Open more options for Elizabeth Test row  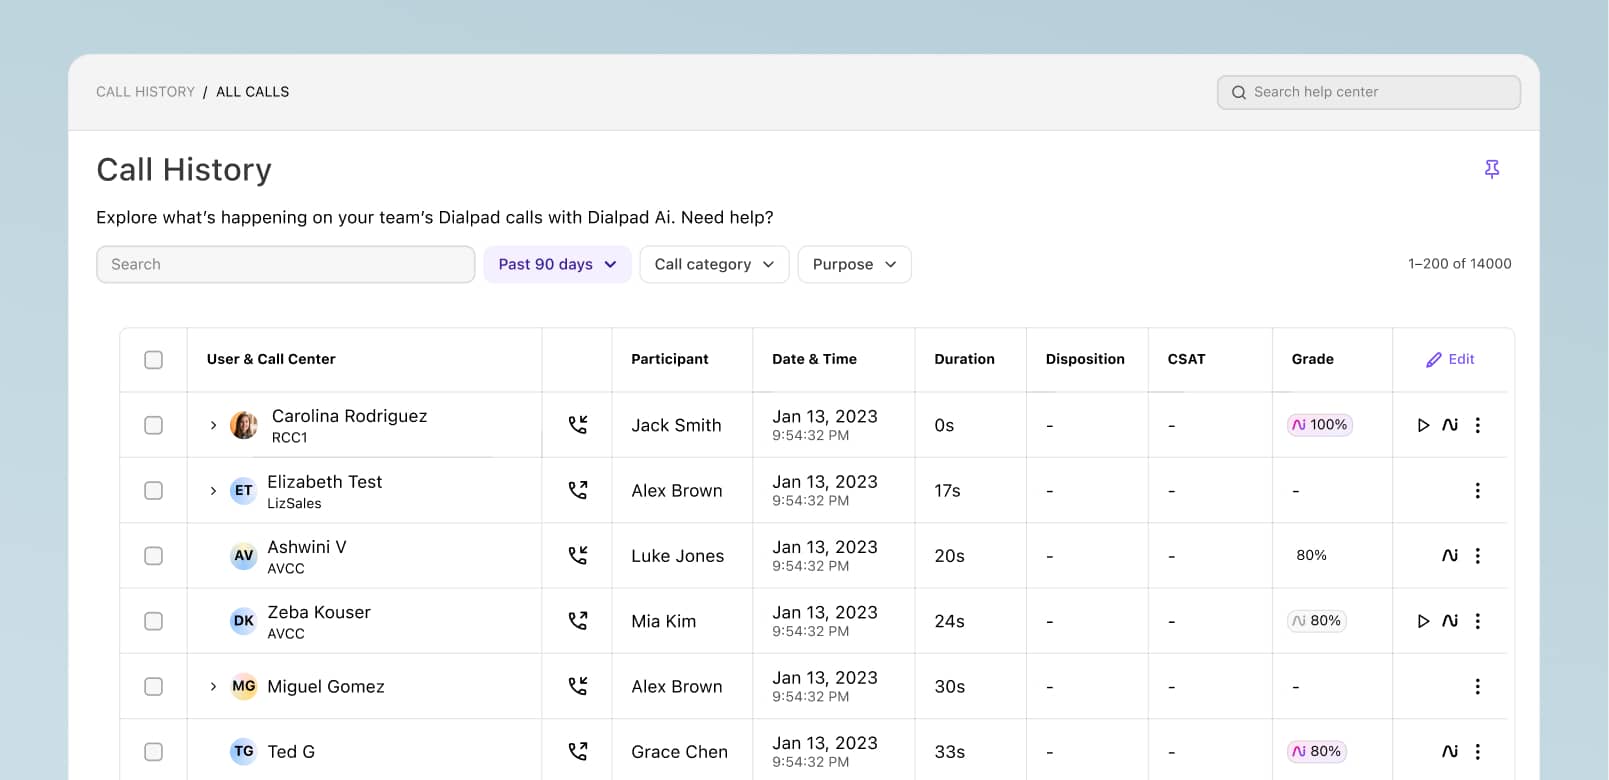(x=1477, y=491)
